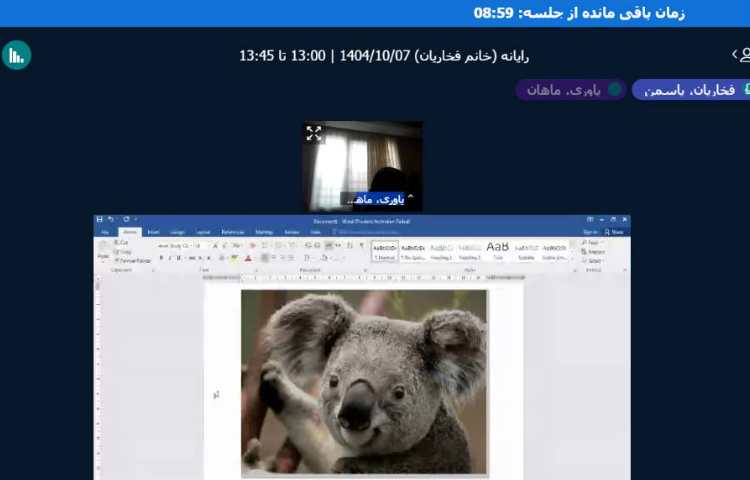750x480 pixels.
Task: Open the Select menu in the Editing group
Action: click(593, 261)
